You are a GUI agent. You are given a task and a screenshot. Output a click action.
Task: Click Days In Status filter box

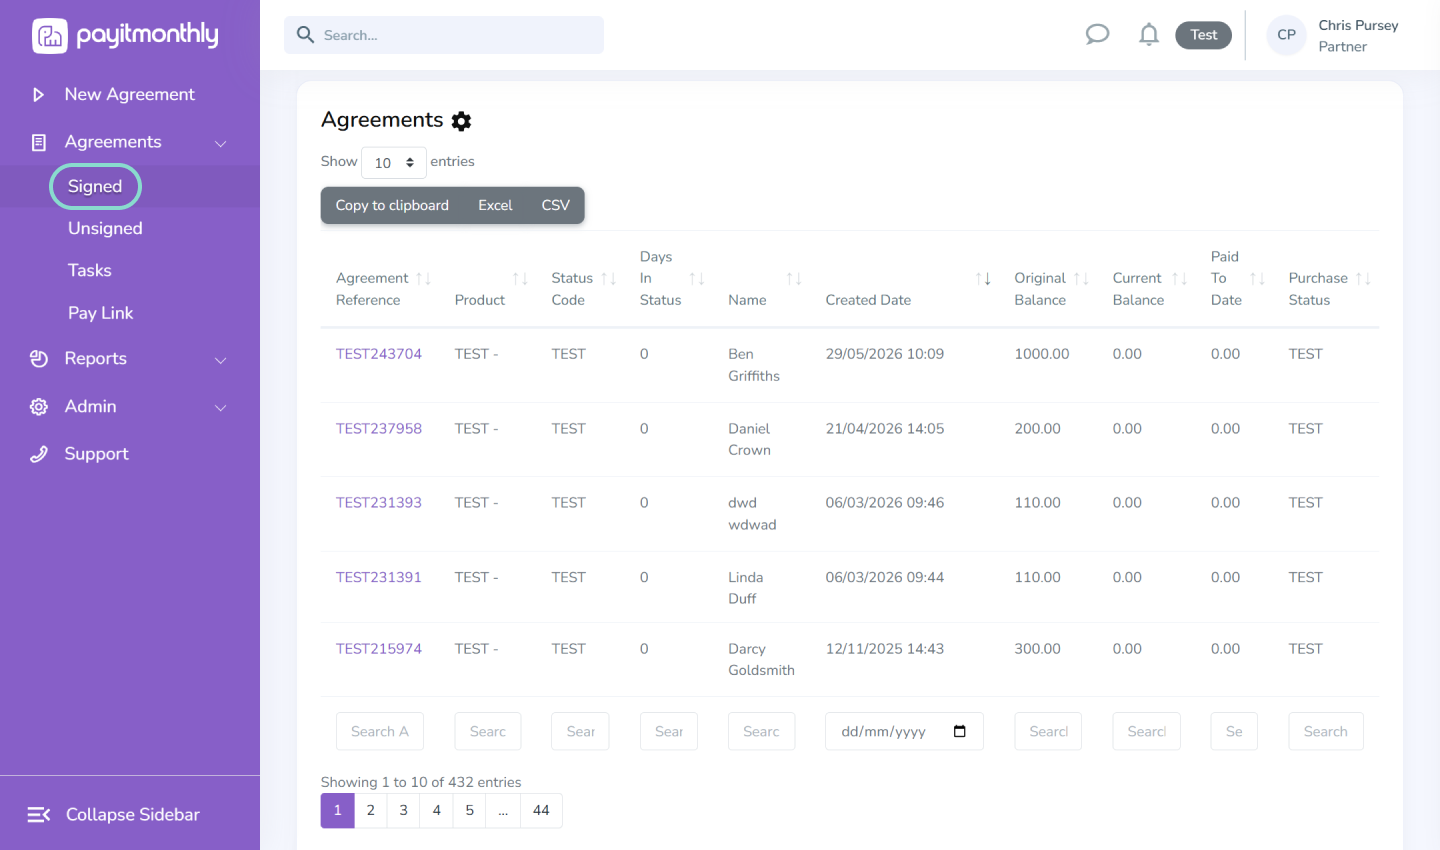click(x=669, y=732)
